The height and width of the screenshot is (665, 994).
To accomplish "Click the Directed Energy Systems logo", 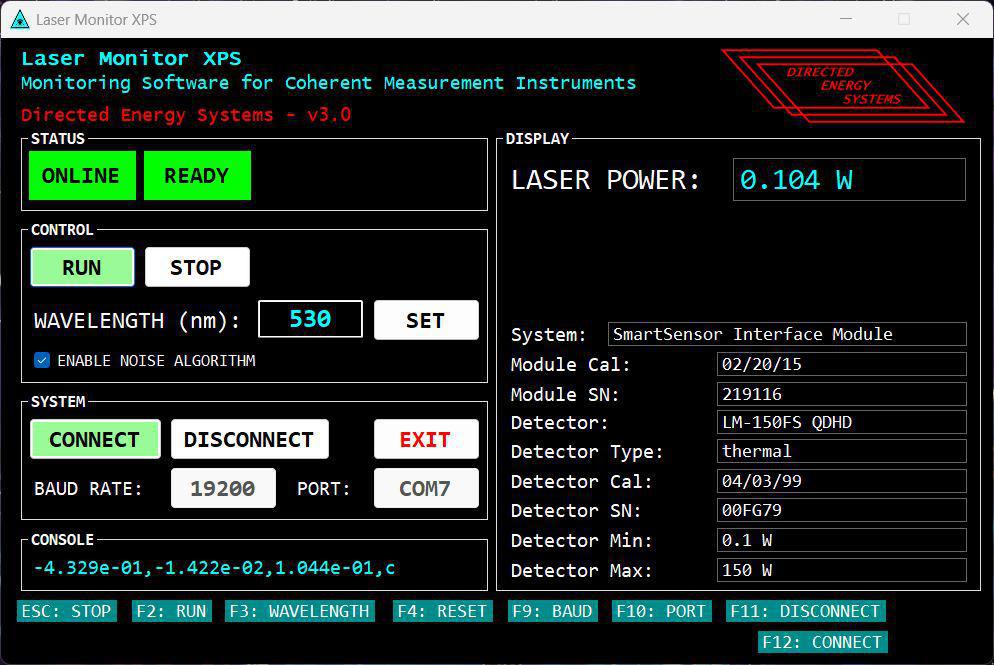I will (x=843, y=86).
